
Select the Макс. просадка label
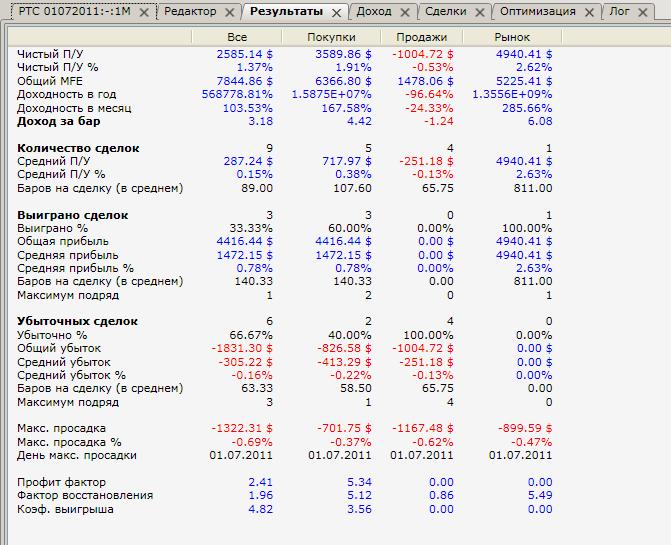61,428
